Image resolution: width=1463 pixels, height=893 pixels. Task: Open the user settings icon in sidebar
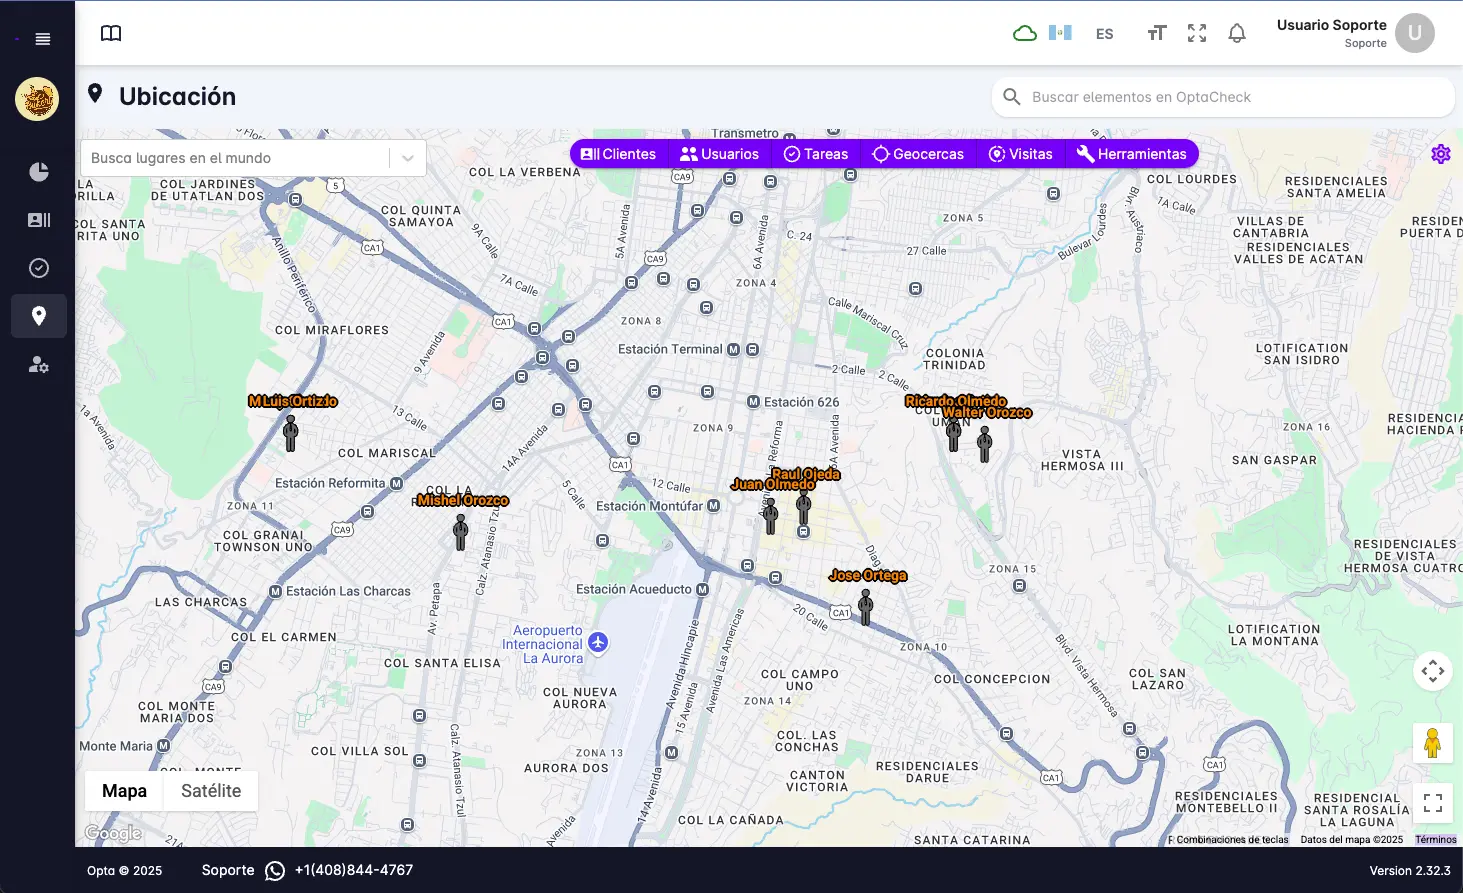click(x=39, y=364)
